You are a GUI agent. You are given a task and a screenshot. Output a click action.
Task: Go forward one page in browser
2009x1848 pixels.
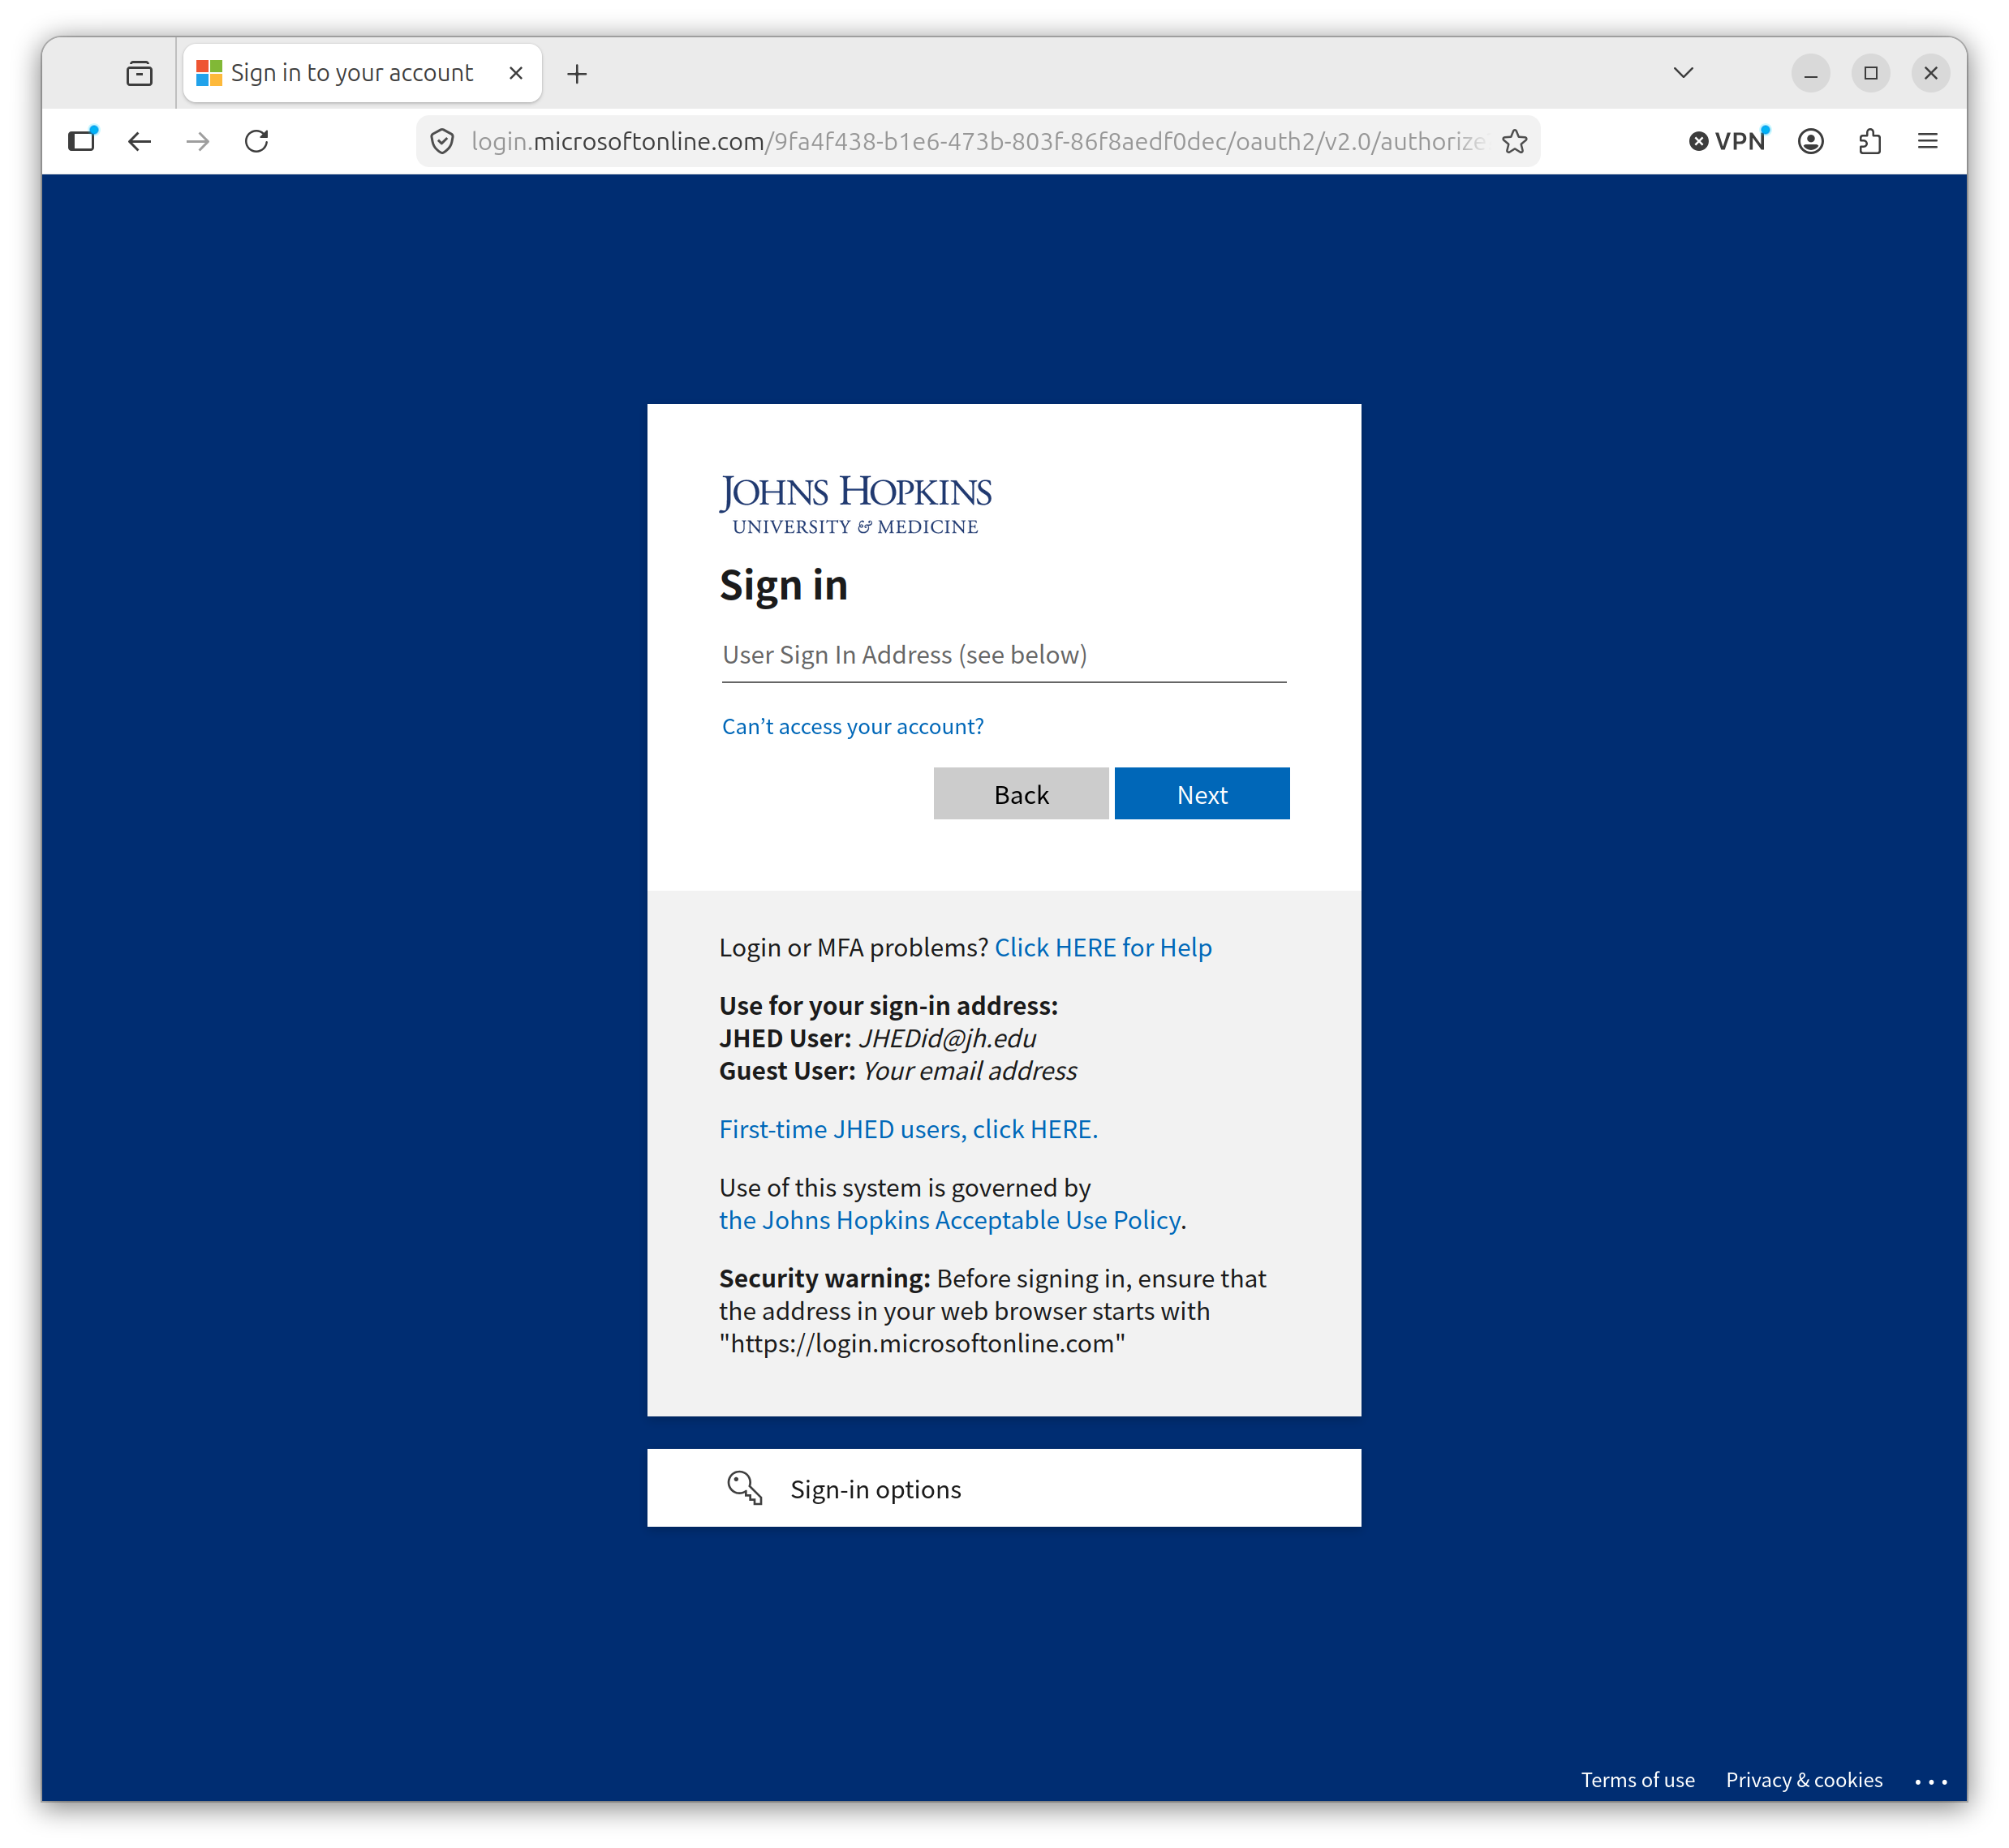[198, 141]
